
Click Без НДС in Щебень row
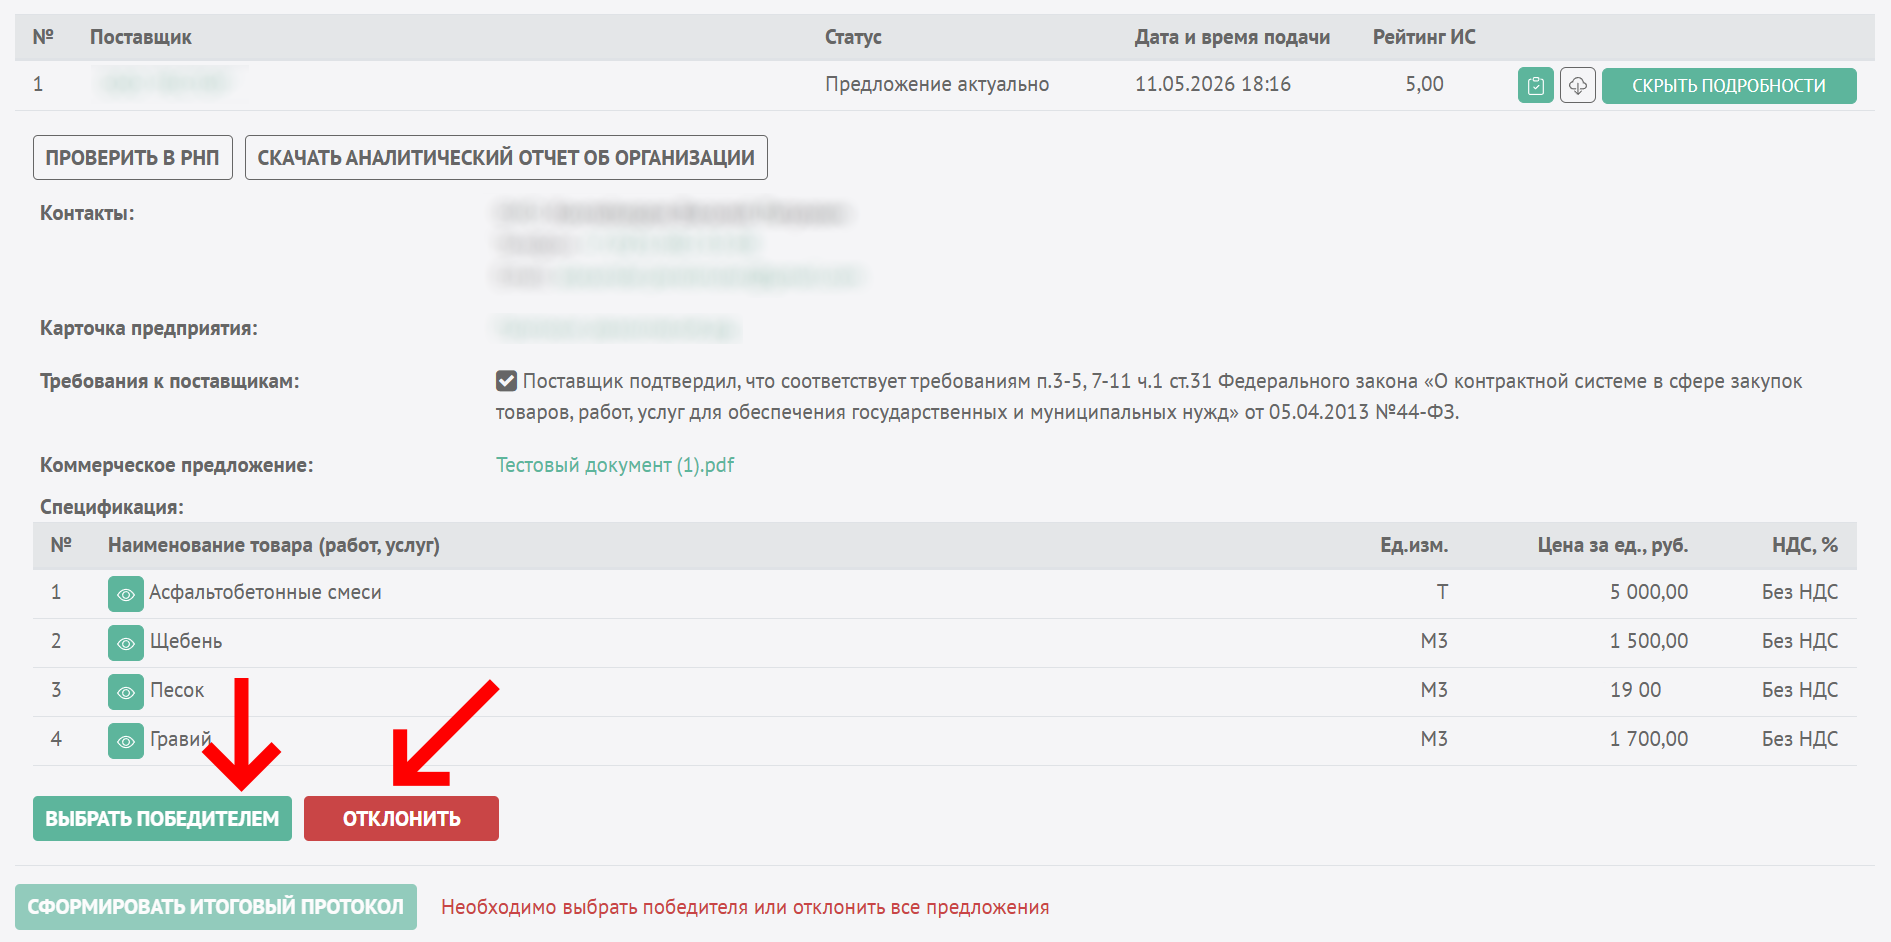pyautogui.click(x=1800, y=641)
